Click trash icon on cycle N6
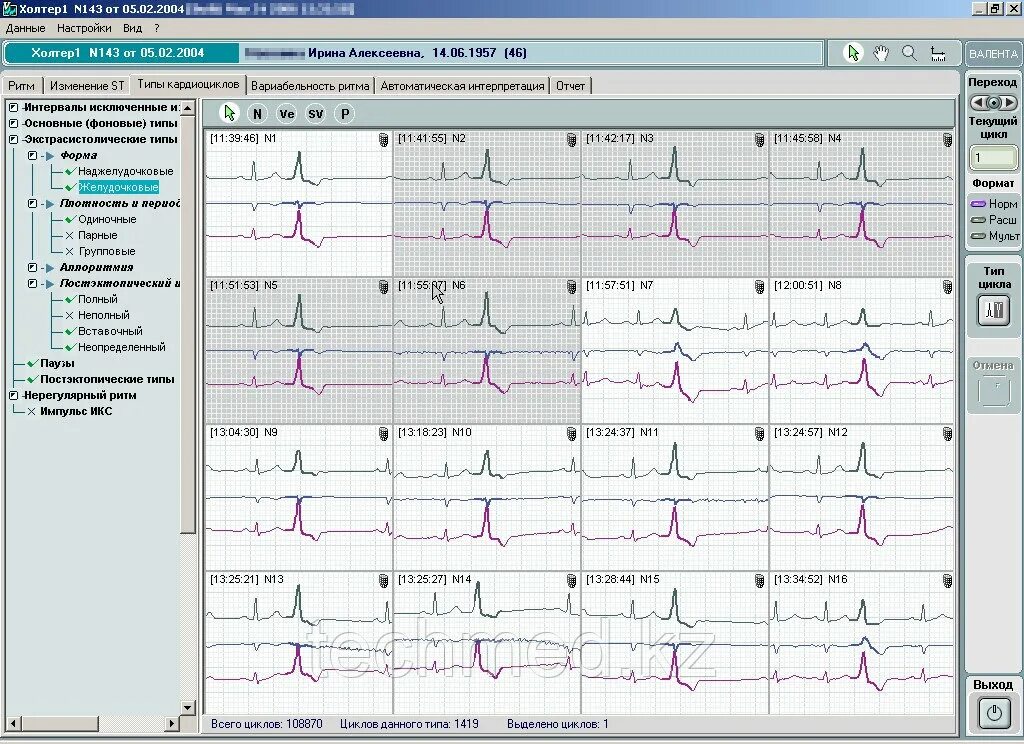Screen dimensions: 1024x744 click(571, 287)
